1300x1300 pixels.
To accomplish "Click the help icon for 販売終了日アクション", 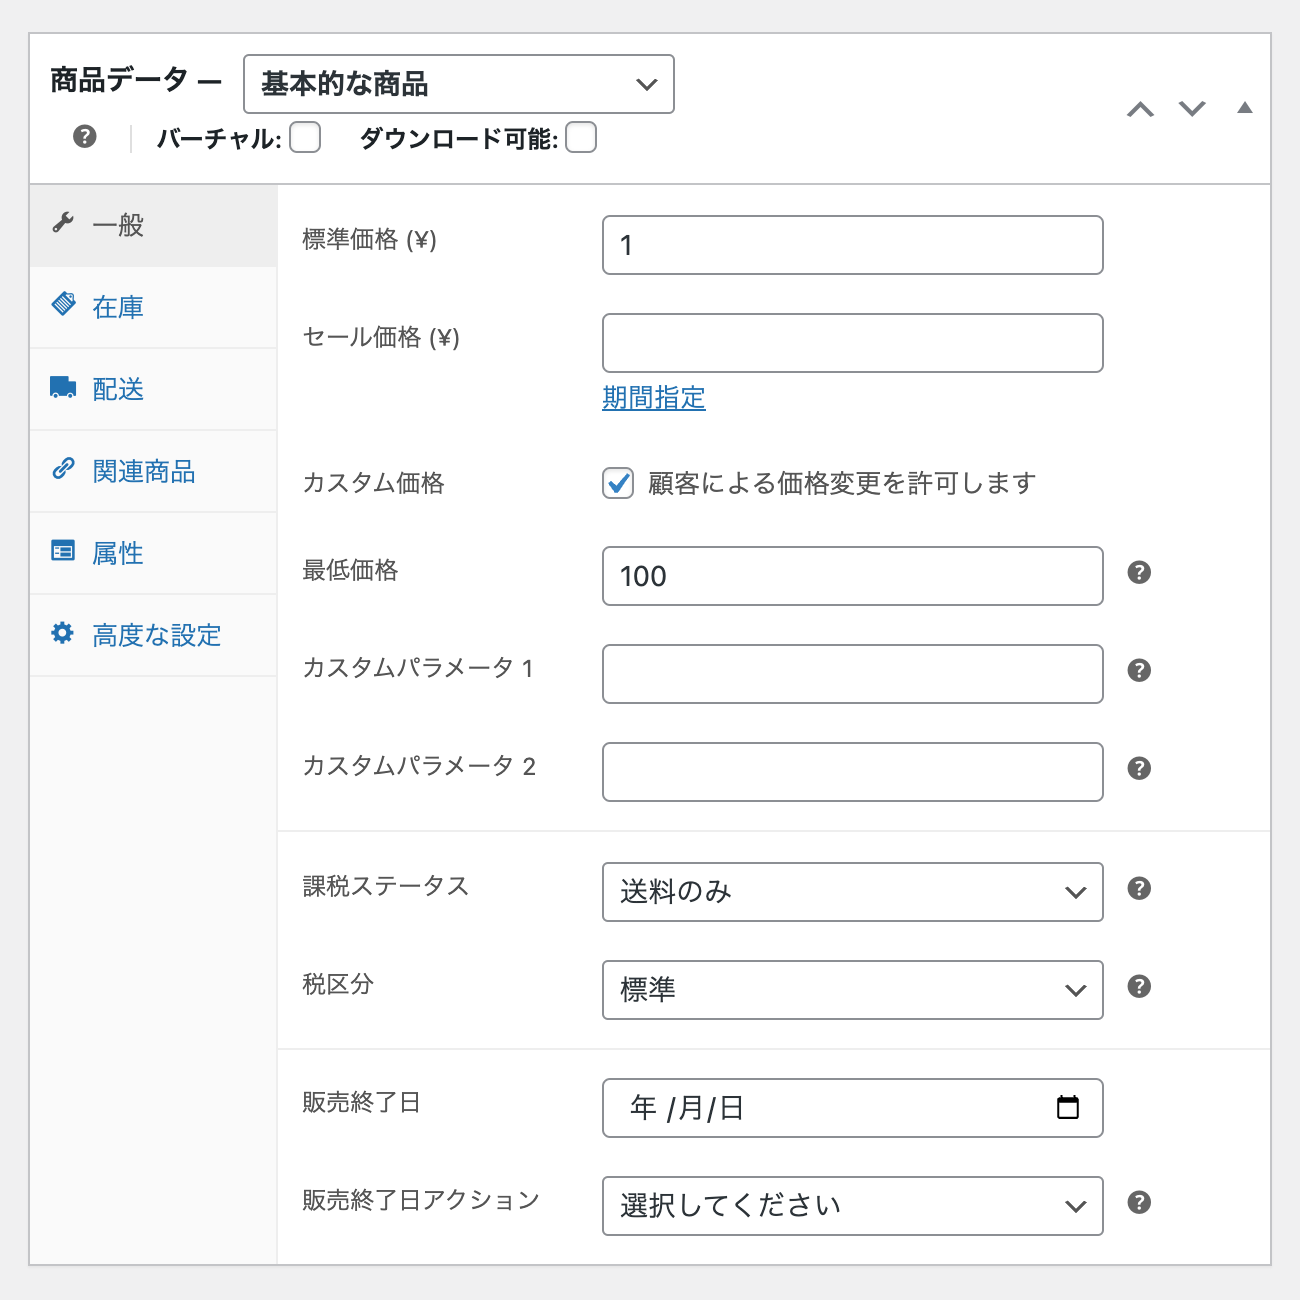I will coord(1139,1202).
